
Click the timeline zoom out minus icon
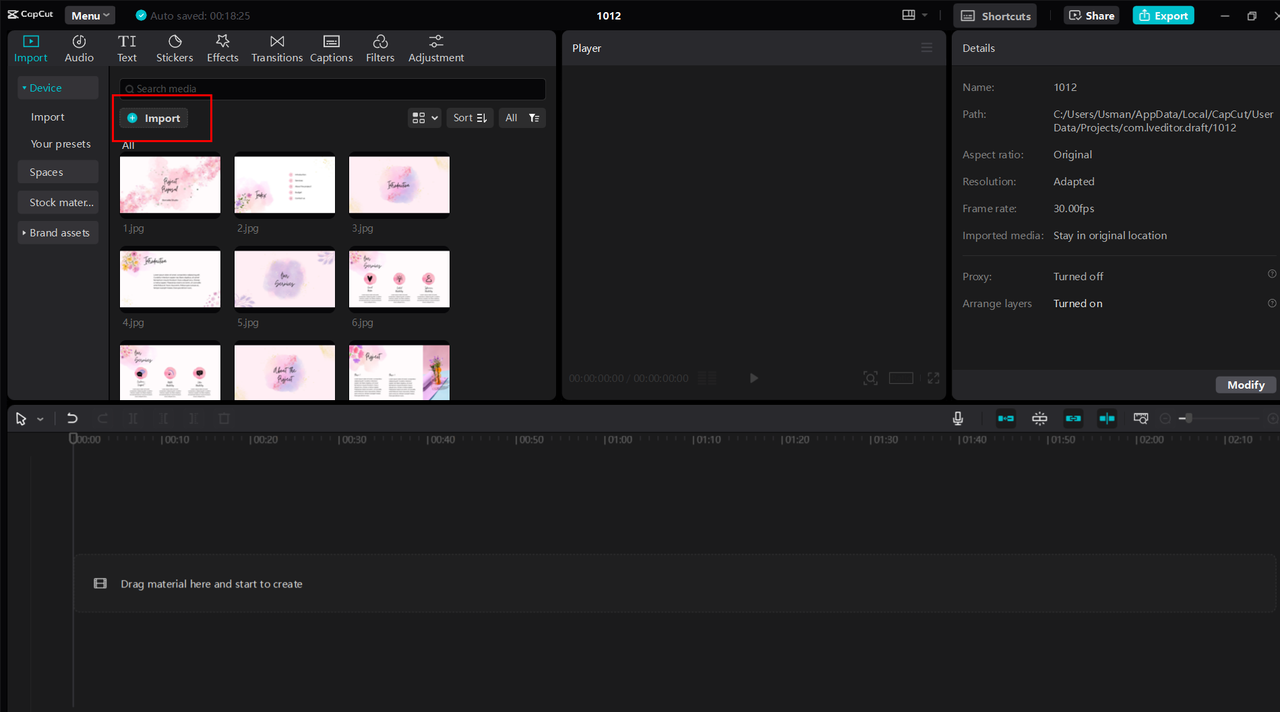point(1165,419)
